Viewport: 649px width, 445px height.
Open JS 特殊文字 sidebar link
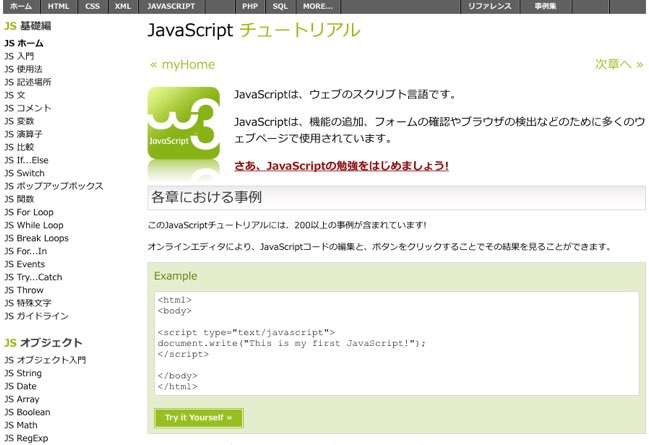28,303
